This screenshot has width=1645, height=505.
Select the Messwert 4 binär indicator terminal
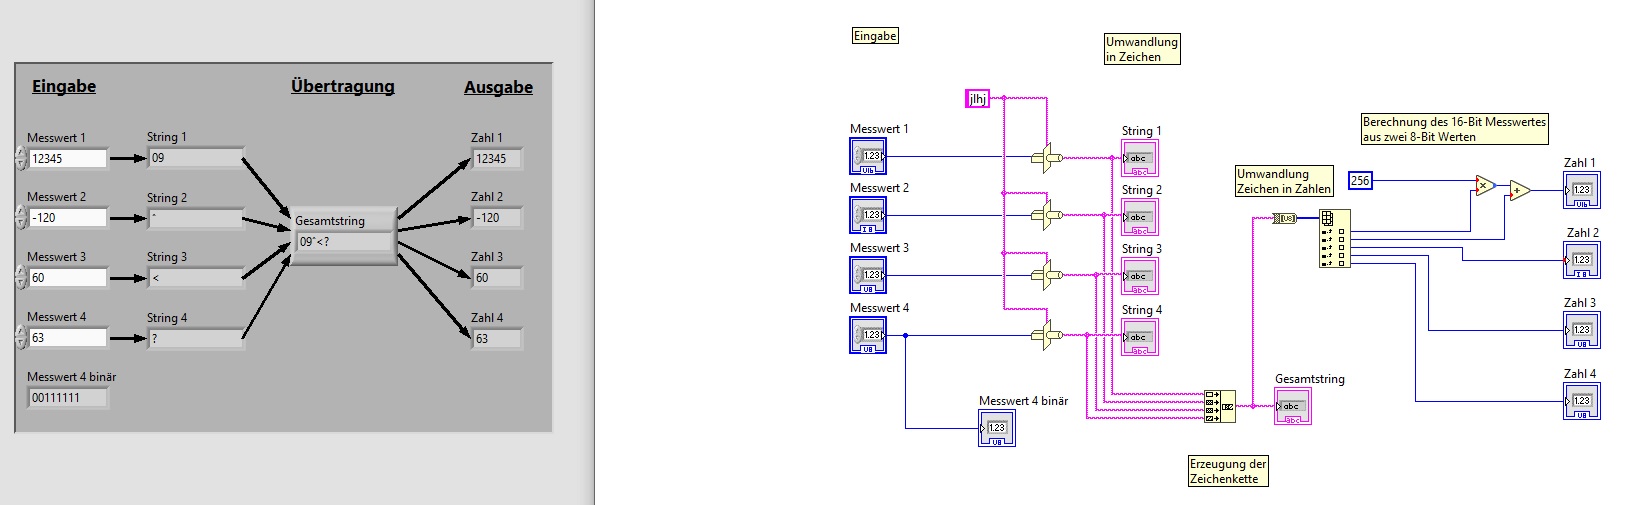pyautogui.click(x=997, y=427)
